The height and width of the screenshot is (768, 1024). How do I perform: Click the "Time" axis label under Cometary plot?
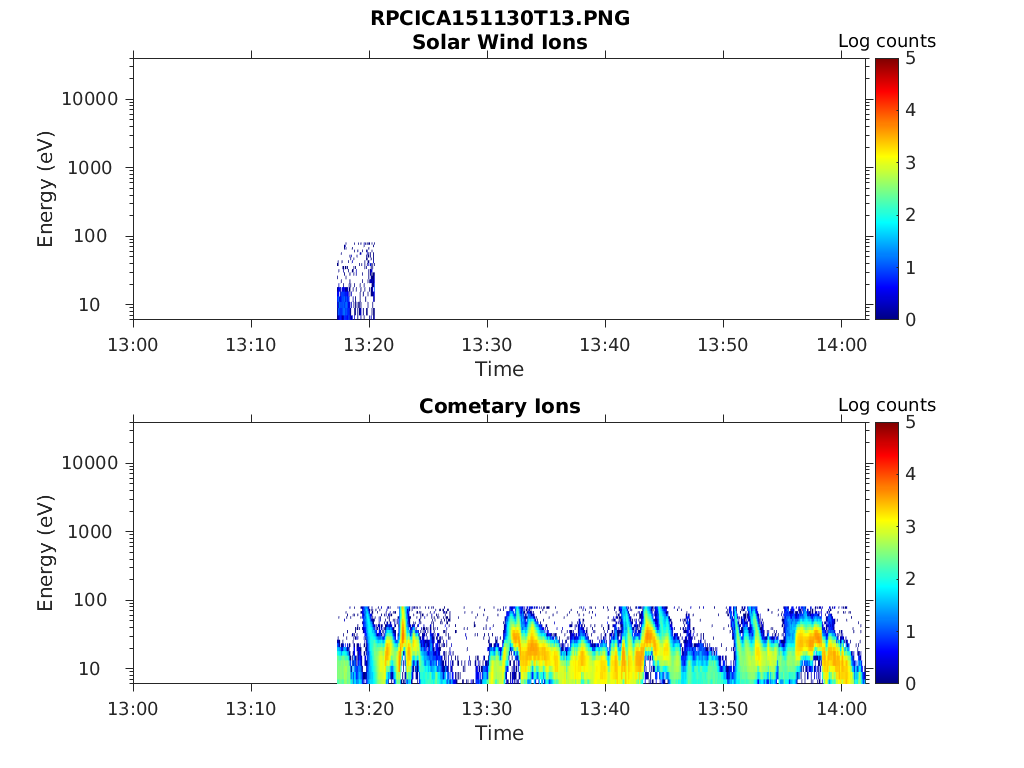pos(500,733)
